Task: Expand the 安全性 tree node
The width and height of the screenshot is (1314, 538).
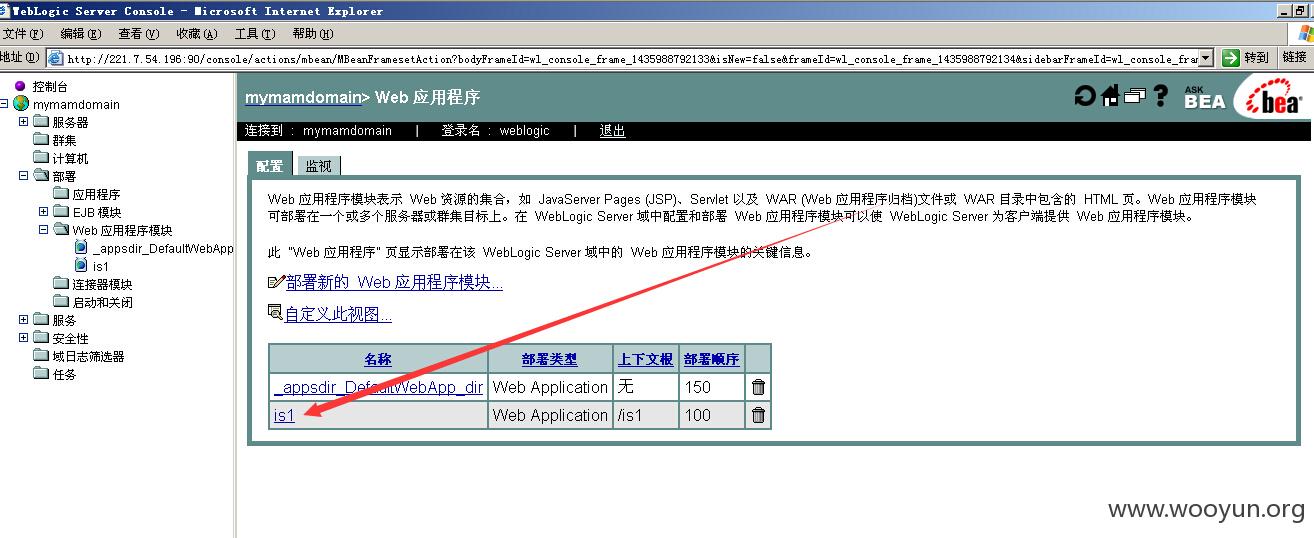Action: (x=24, y=338)
